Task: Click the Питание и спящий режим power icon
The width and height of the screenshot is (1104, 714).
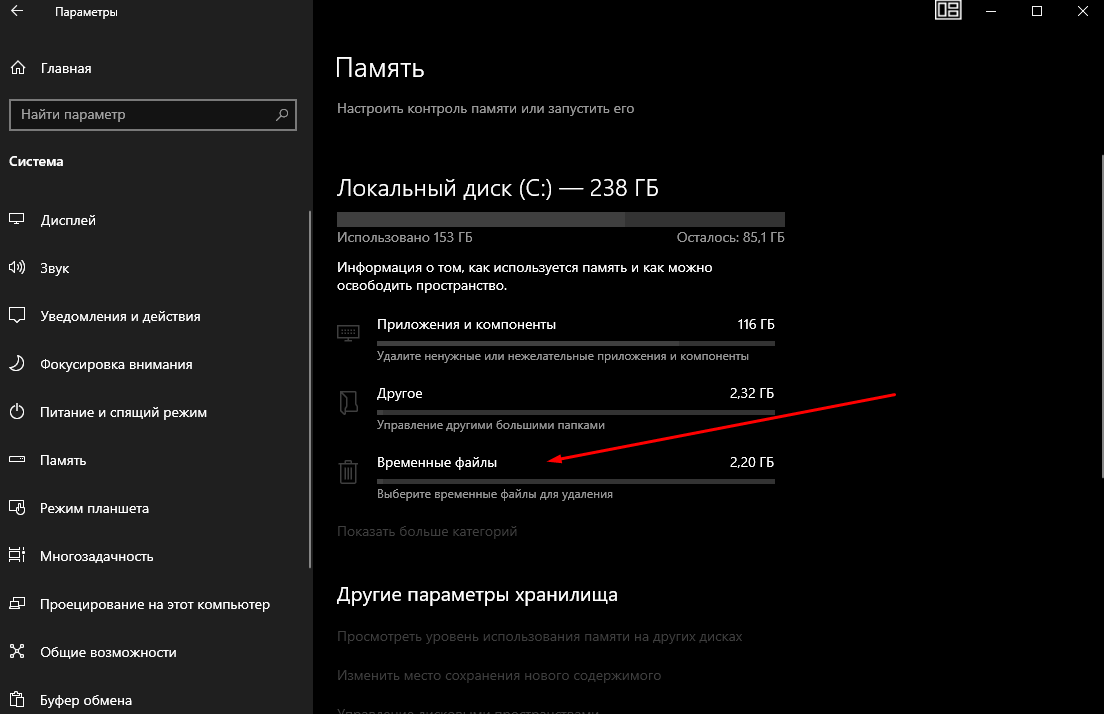Action: tap(17, 412)
